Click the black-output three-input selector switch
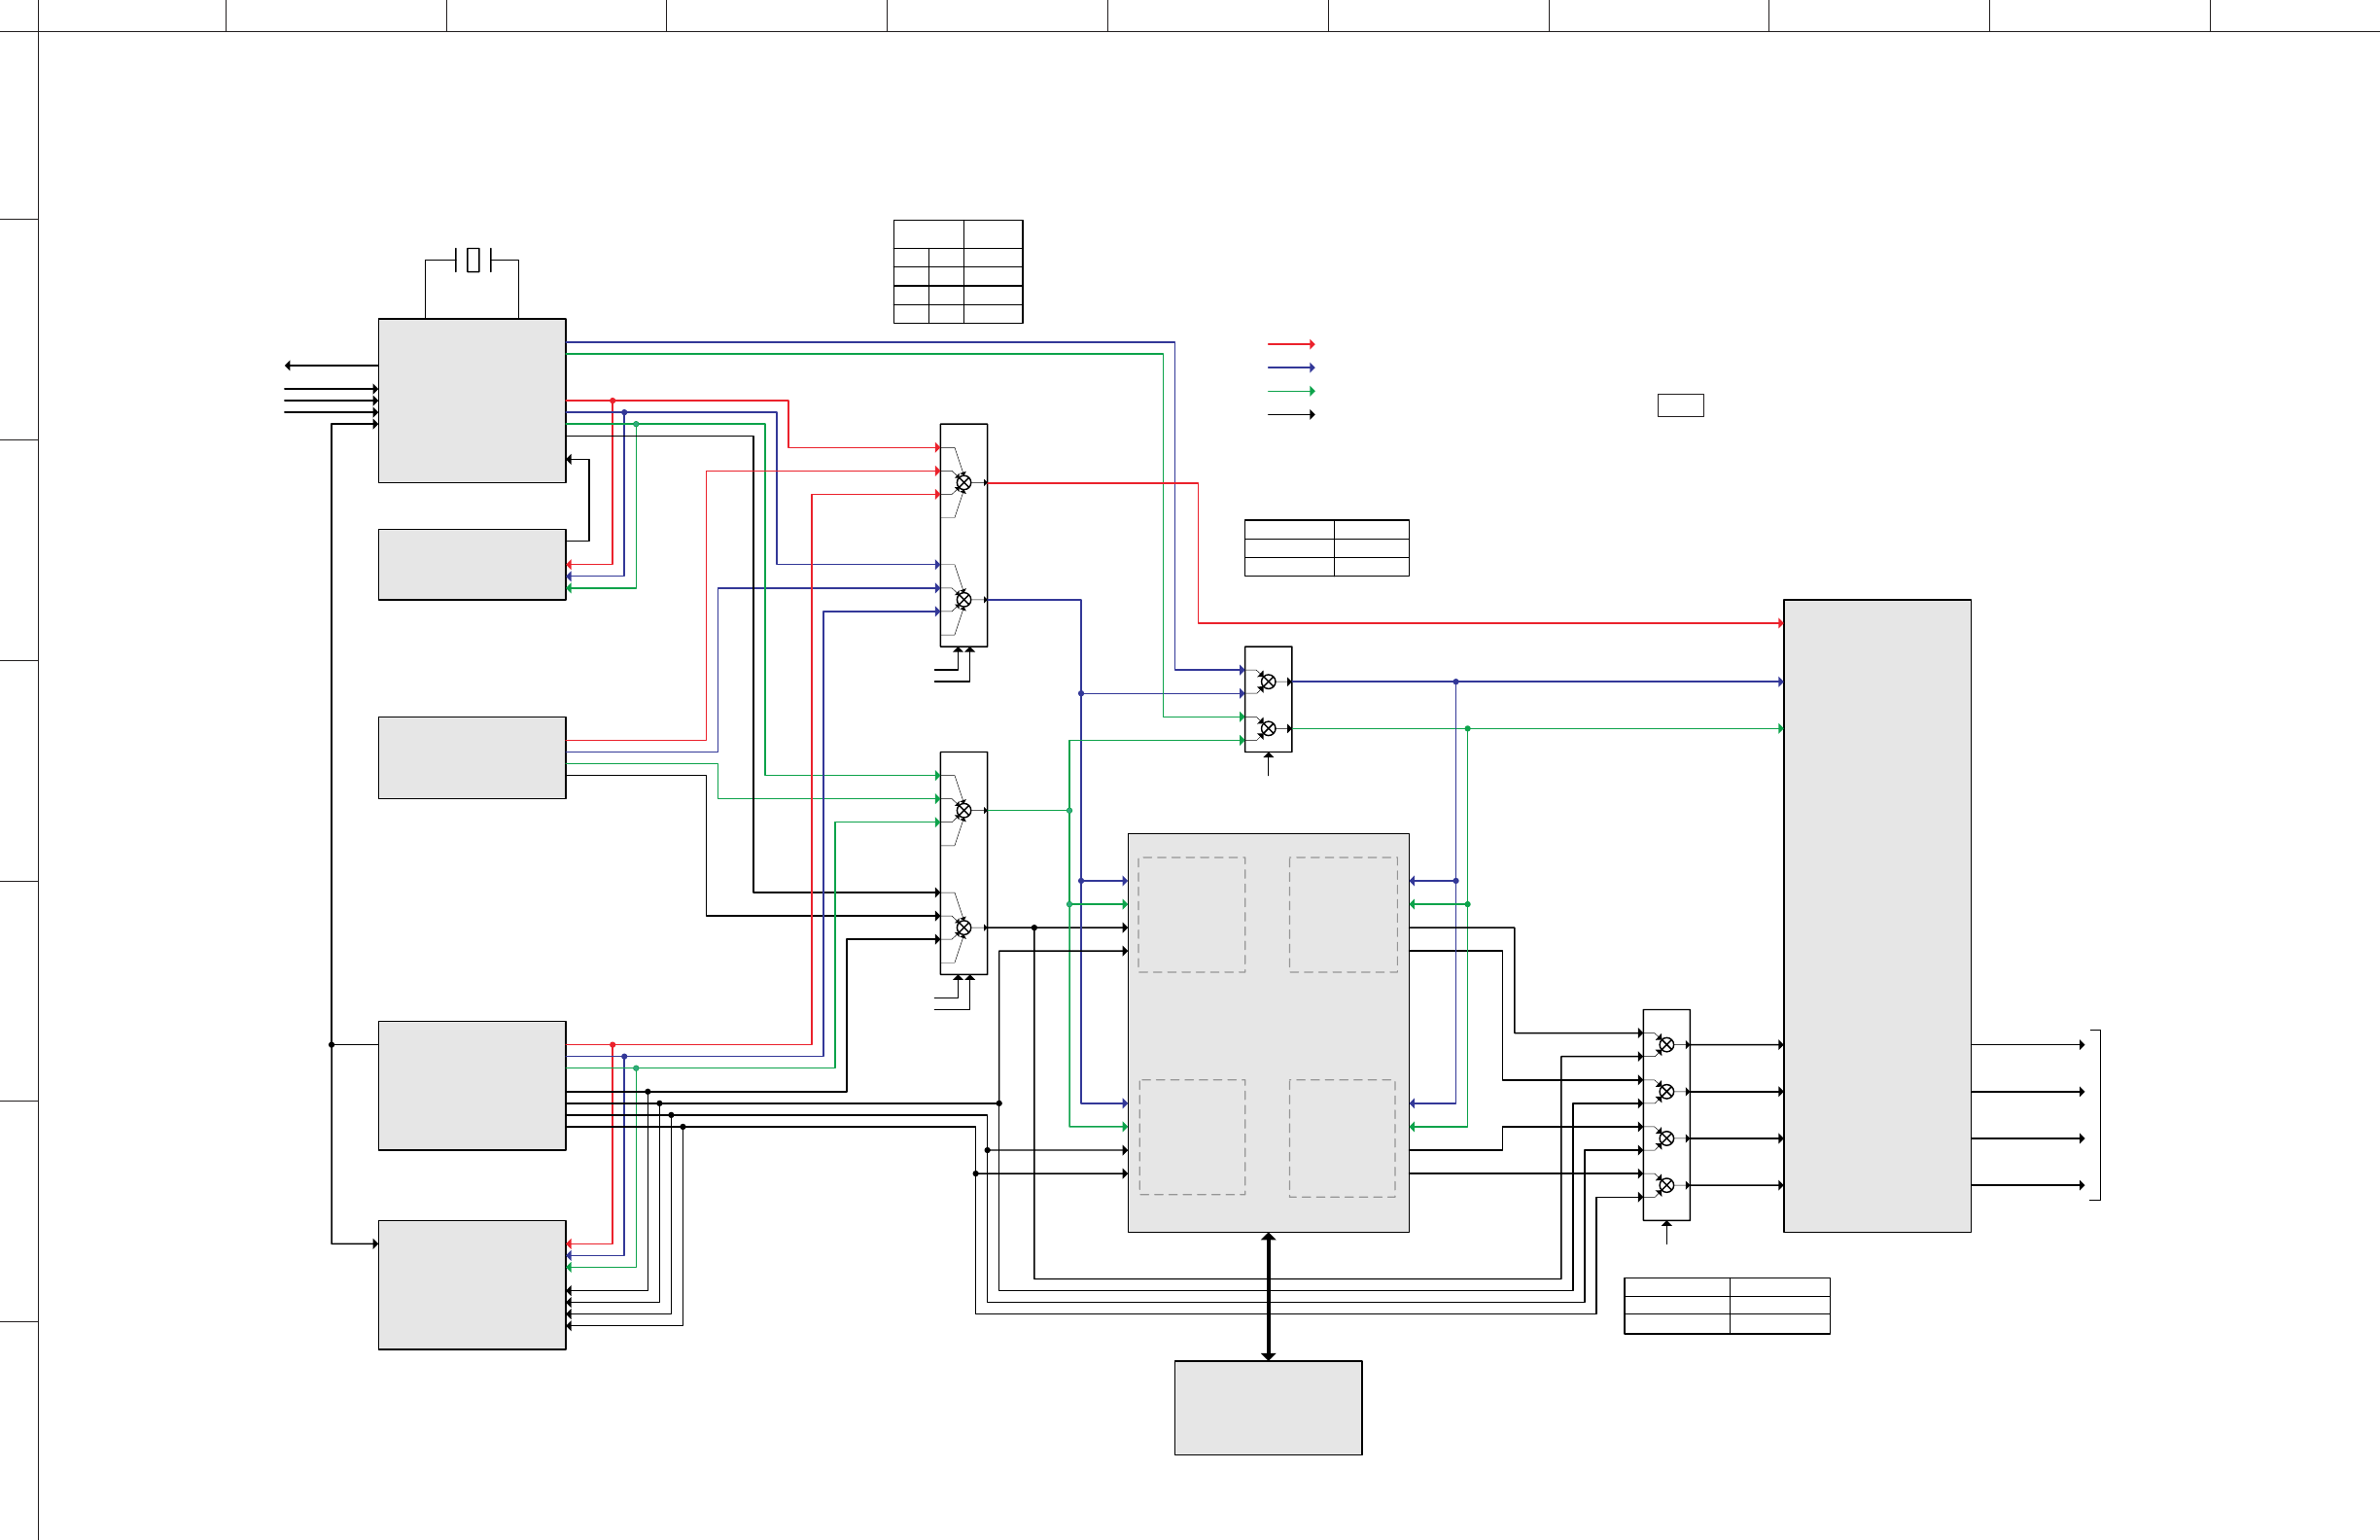The image size is (2380, 1540). coord(963,928)
